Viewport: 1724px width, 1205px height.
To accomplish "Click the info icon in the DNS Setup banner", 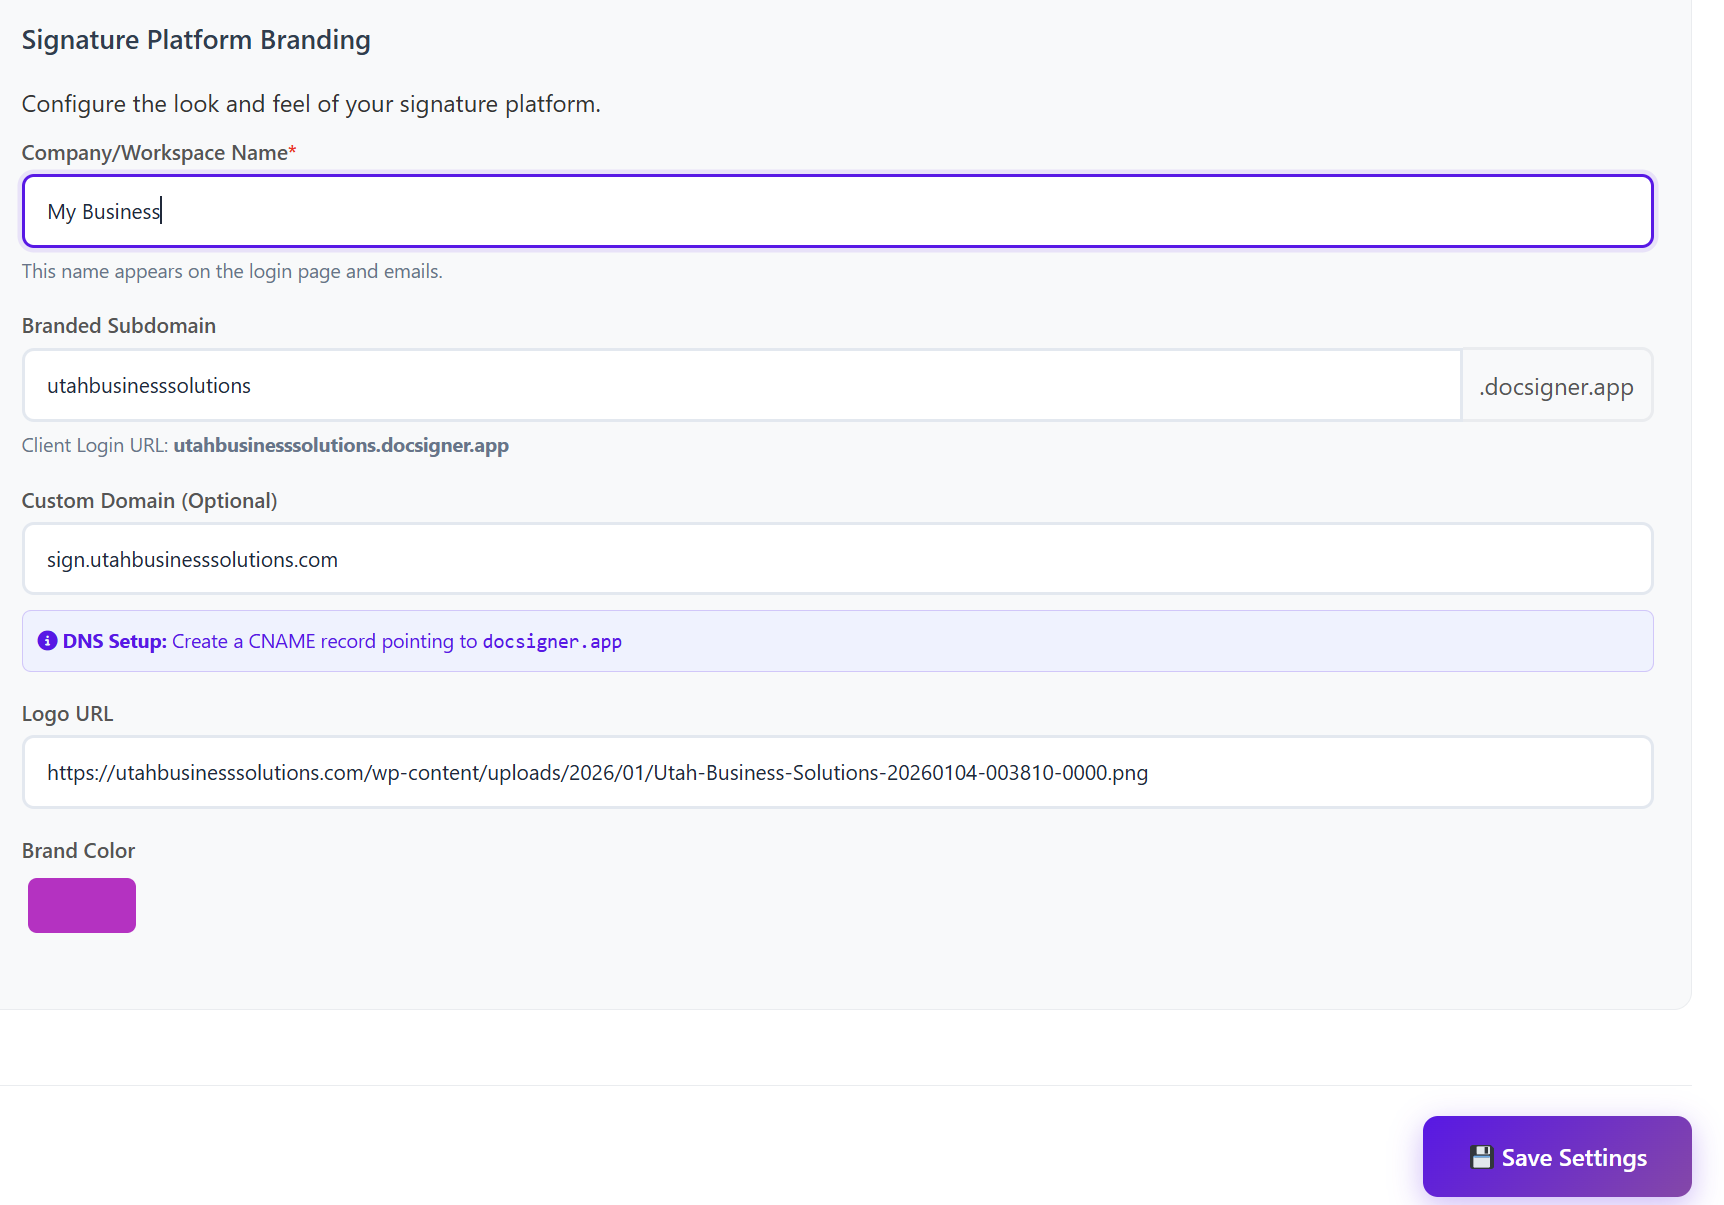I will (46, 641).
